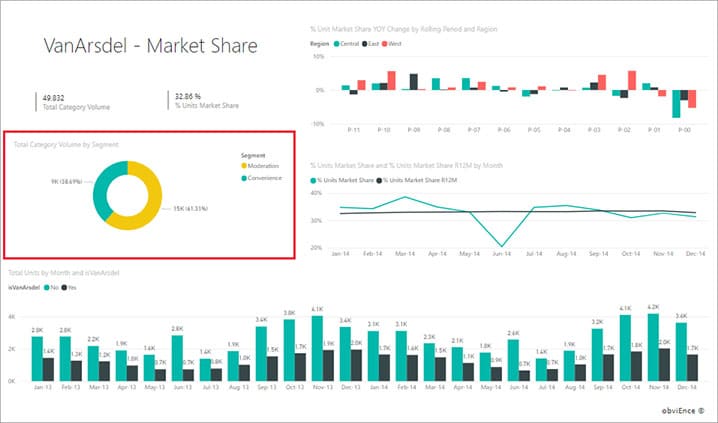Click the Dec-14 label on the line chart axis
Viewport: 718px width, 423px height.
coord(696,254)
